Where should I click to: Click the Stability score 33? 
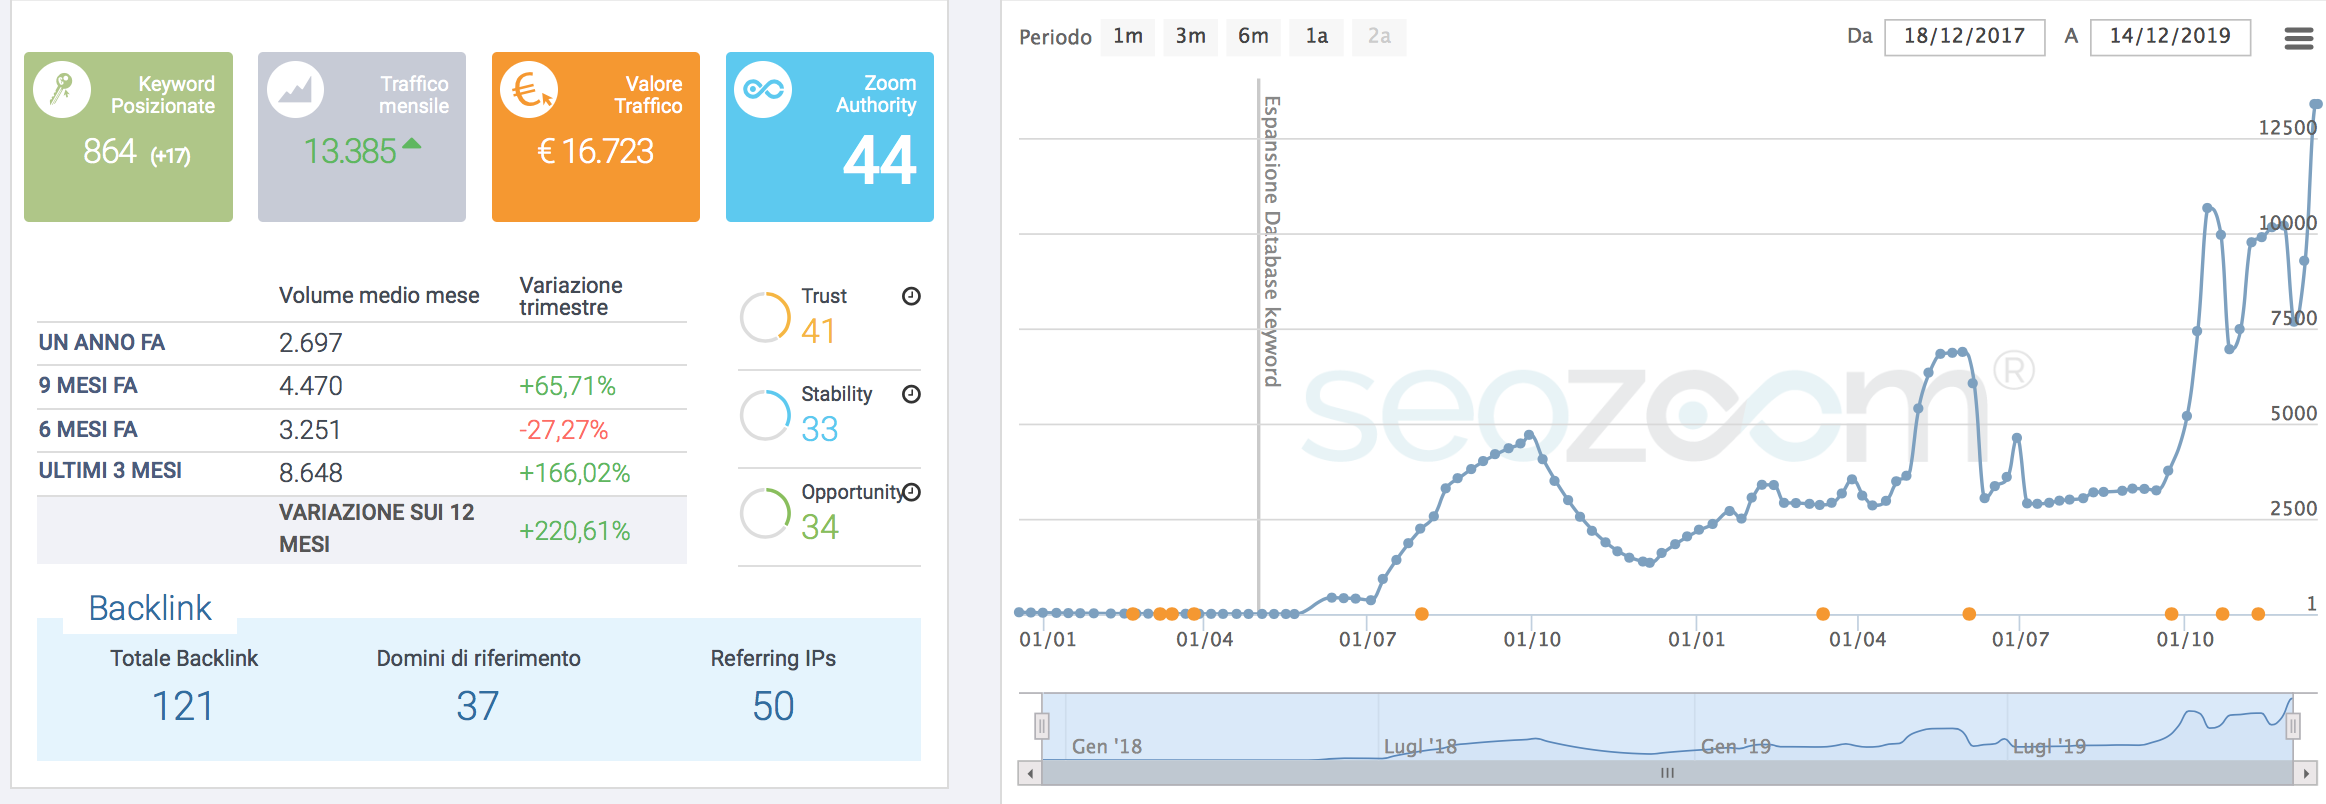pyautogui.click(x=819, y=429)
